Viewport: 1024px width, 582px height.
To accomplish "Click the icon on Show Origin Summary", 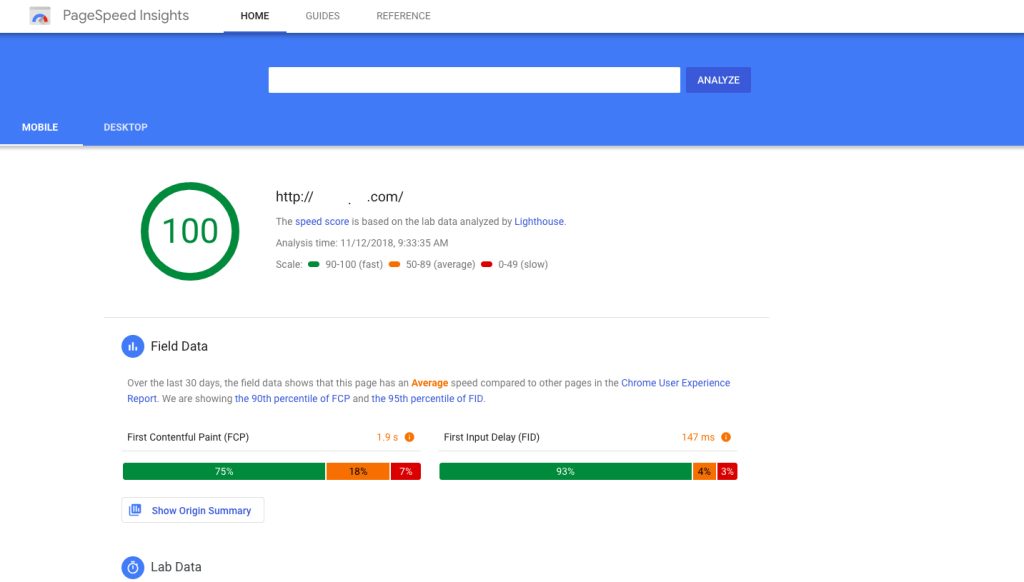I will (135, 510).
